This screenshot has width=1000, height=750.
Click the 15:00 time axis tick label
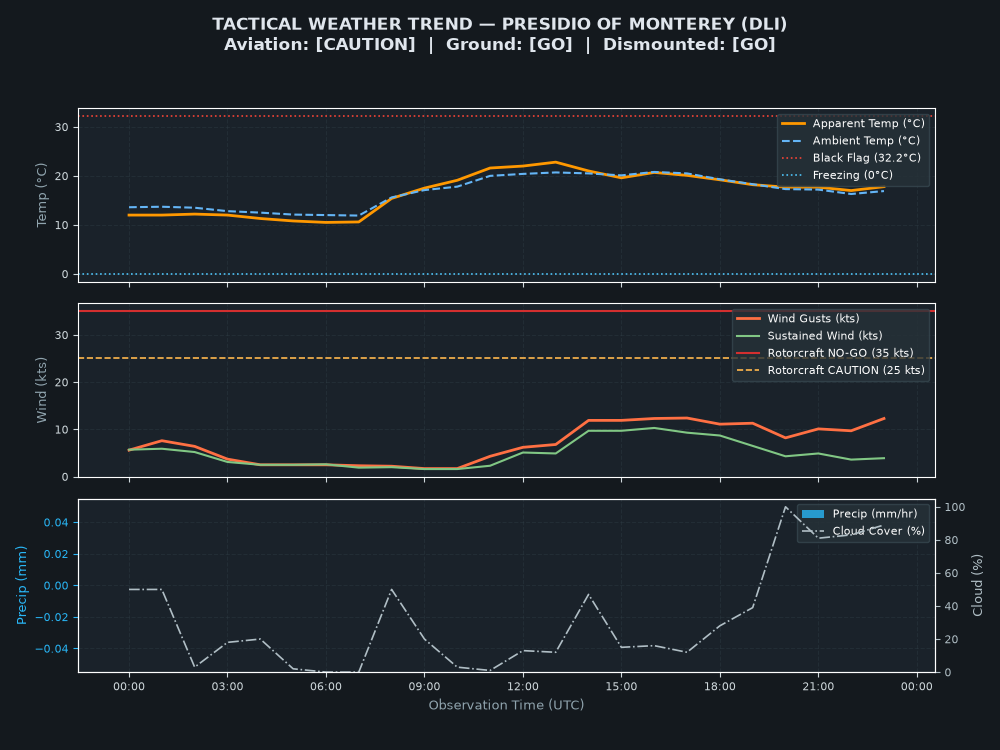pos(621,687)
